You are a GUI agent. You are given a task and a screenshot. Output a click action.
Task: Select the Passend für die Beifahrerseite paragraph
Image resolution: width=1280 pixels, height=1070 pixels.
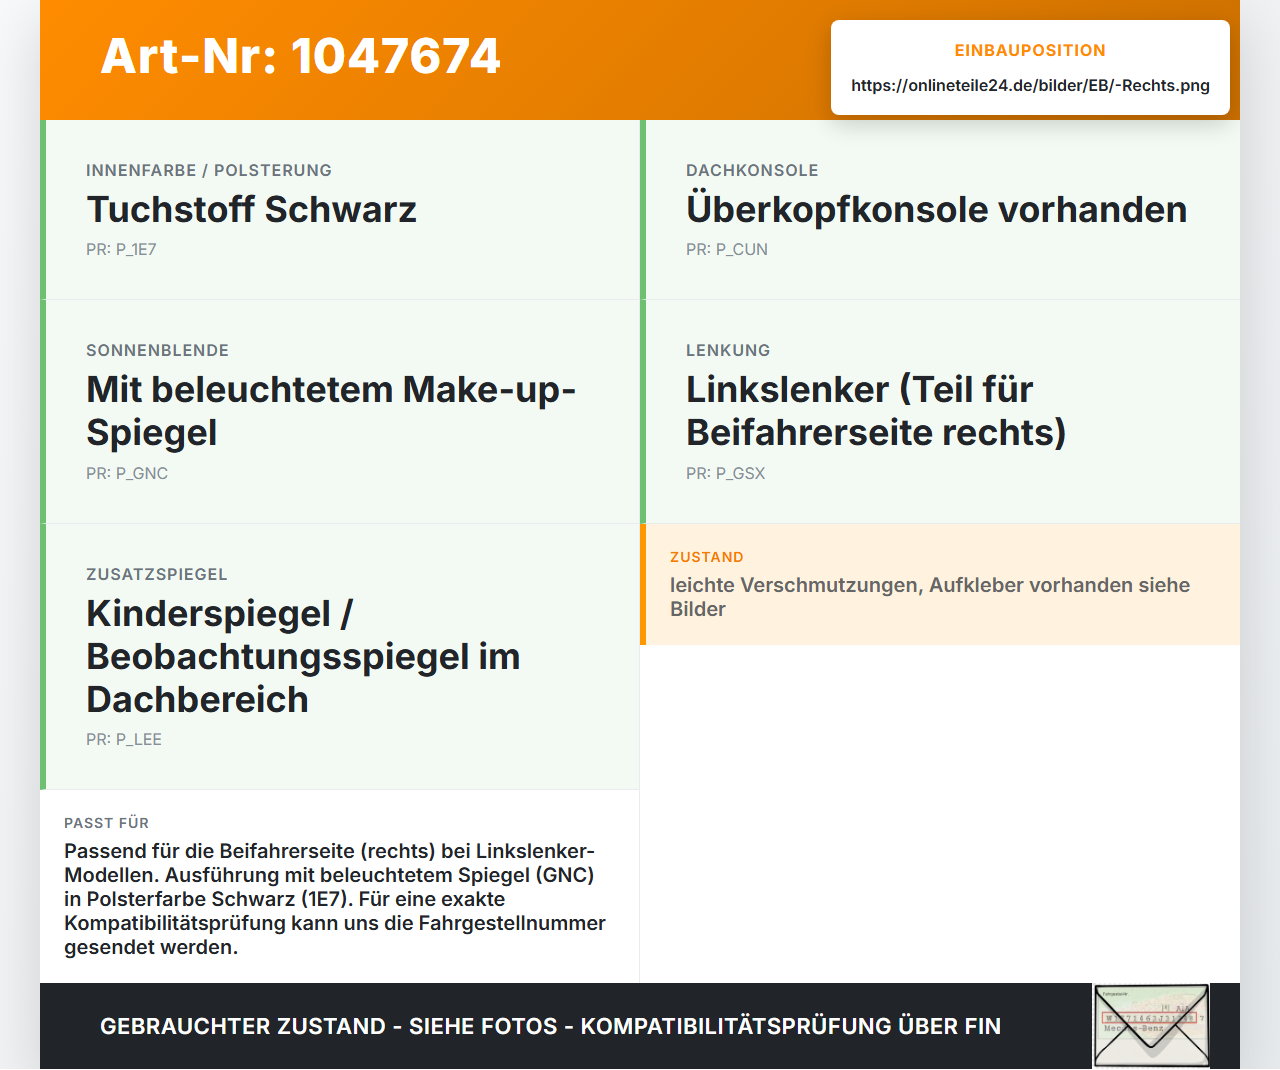335,899
